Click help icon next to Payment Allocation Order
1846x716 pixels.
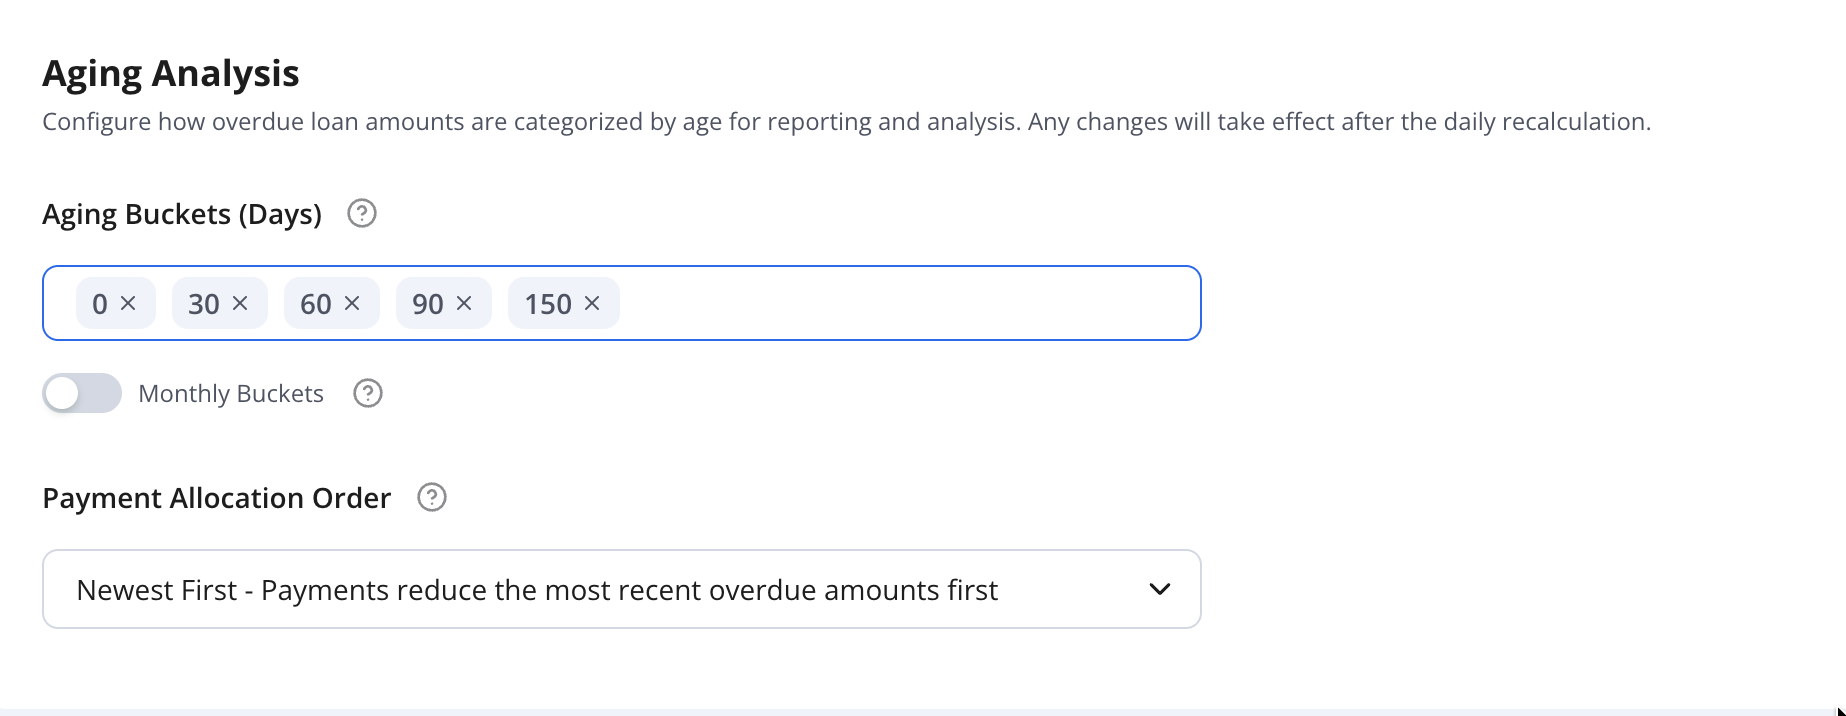click(x=432, y=498)
